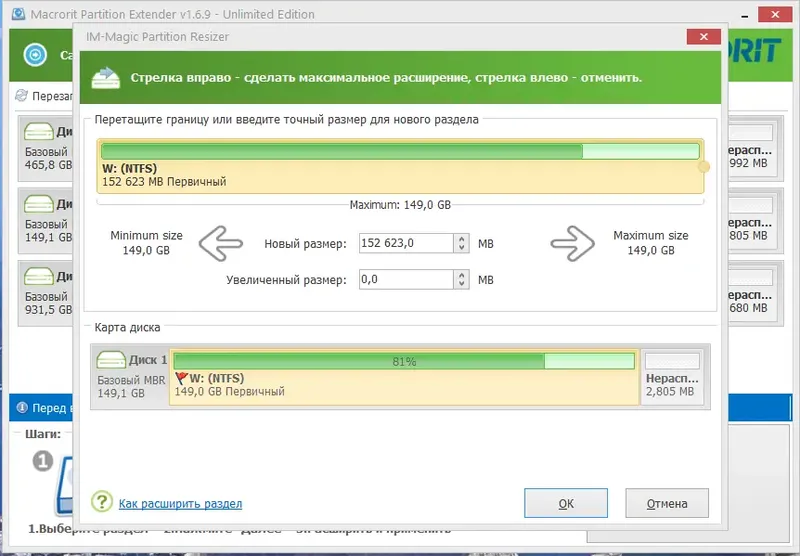Select the unallocated 805 MB block behind the dialog
The image size is (800, 556).
[753, 221]
